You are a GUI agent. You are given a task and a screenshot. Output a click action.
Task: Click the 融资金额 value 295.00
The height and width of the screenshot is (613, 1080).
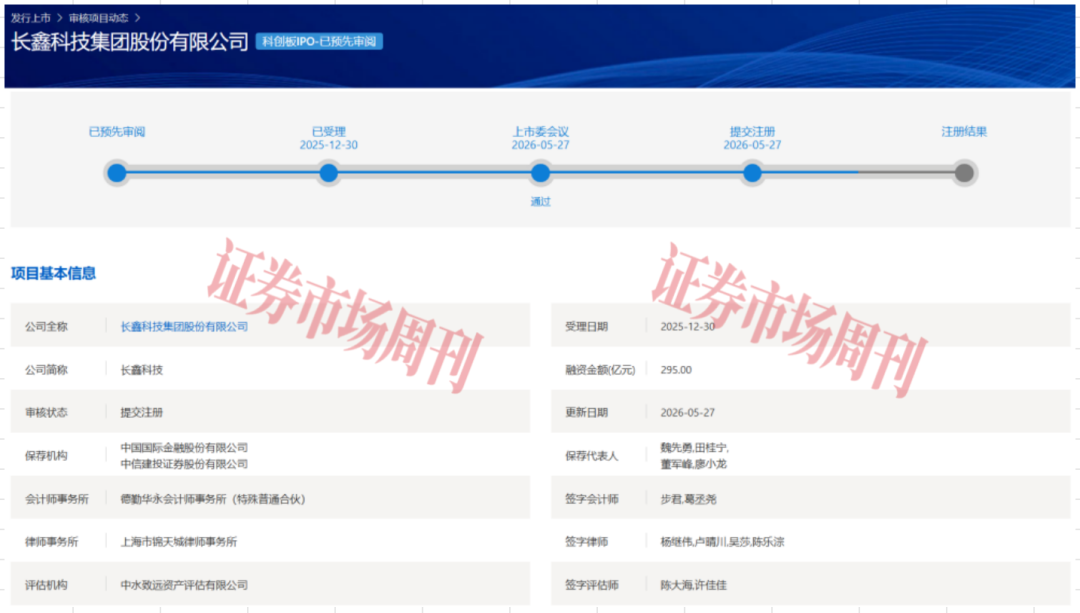pos(676,370)
